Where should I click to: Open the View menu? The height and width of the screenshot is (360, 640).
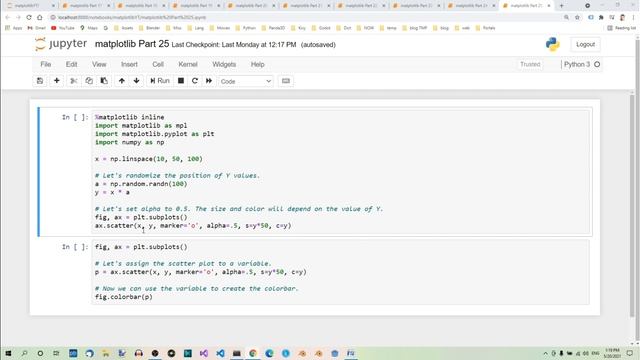(99, 64)
